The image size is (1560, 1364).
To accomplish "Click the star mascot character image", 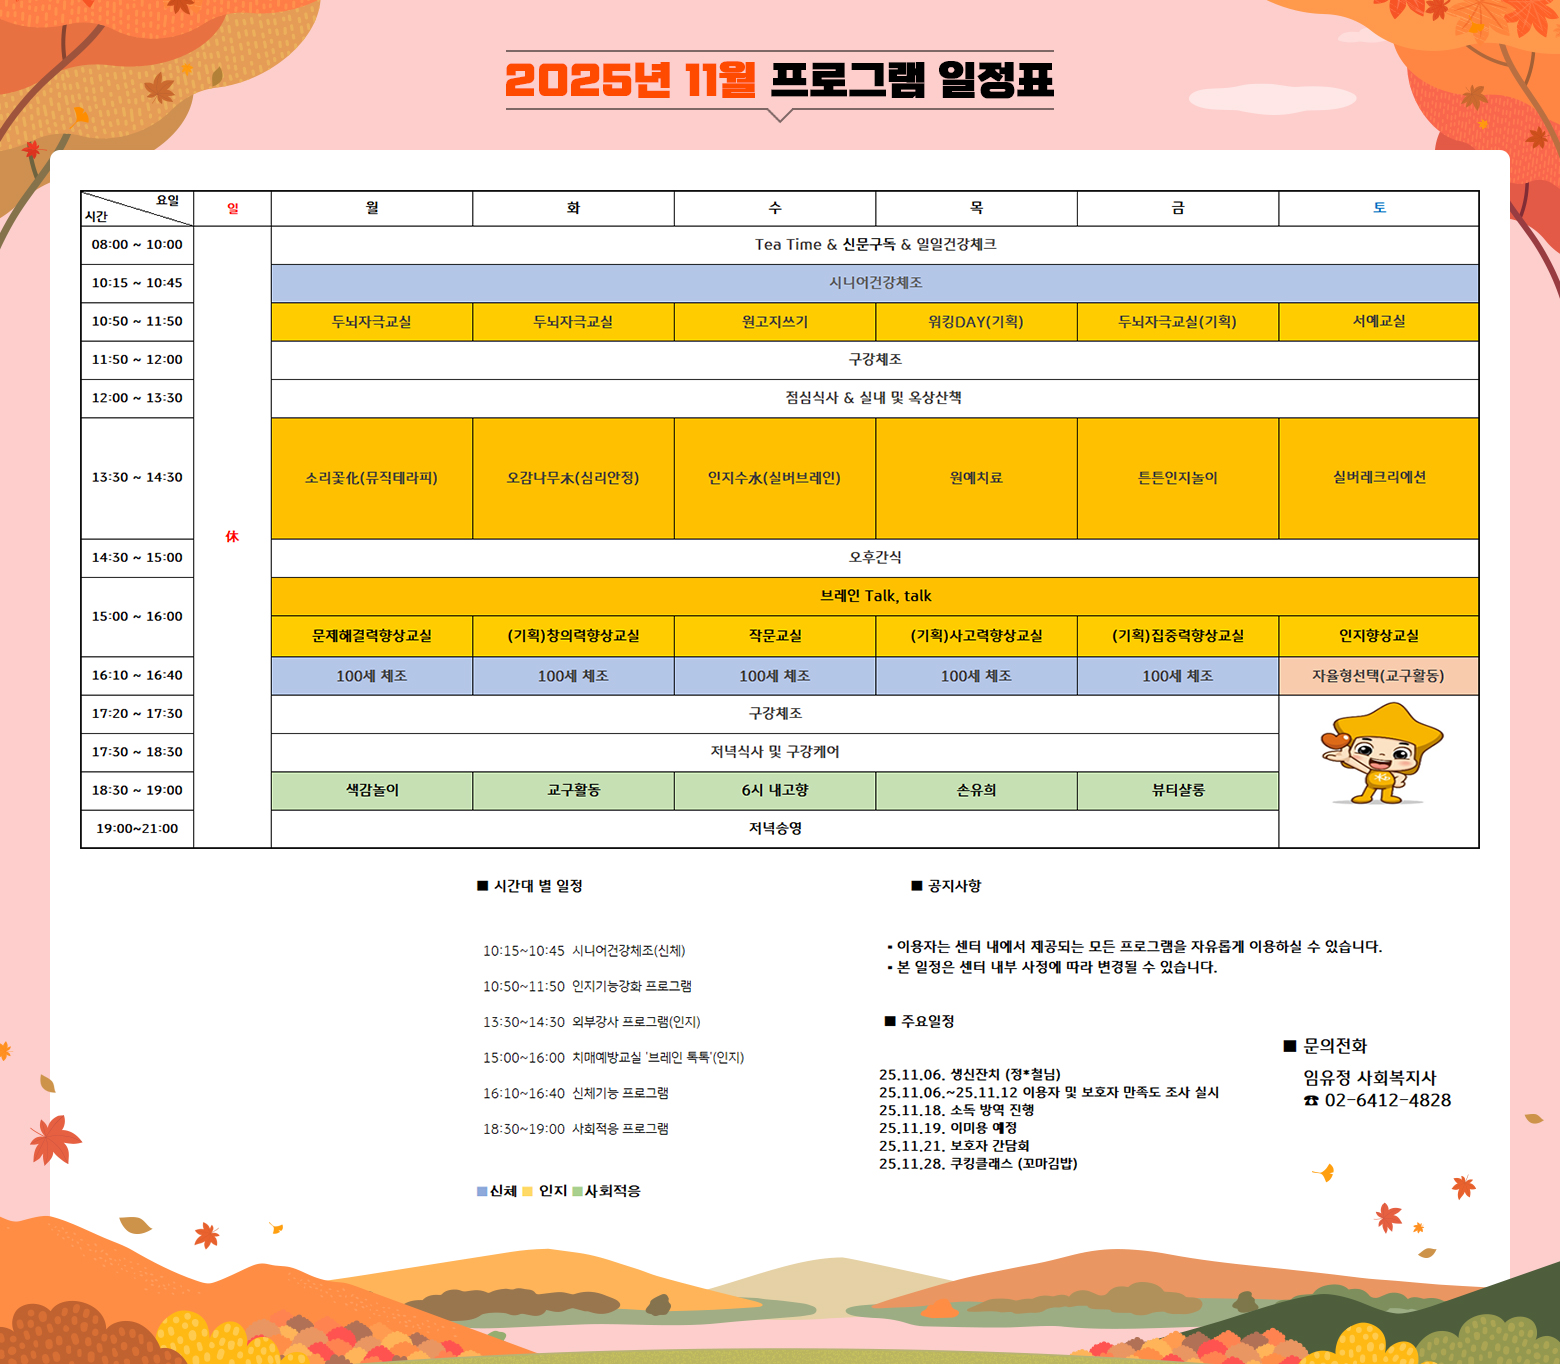I will 1381,753.
